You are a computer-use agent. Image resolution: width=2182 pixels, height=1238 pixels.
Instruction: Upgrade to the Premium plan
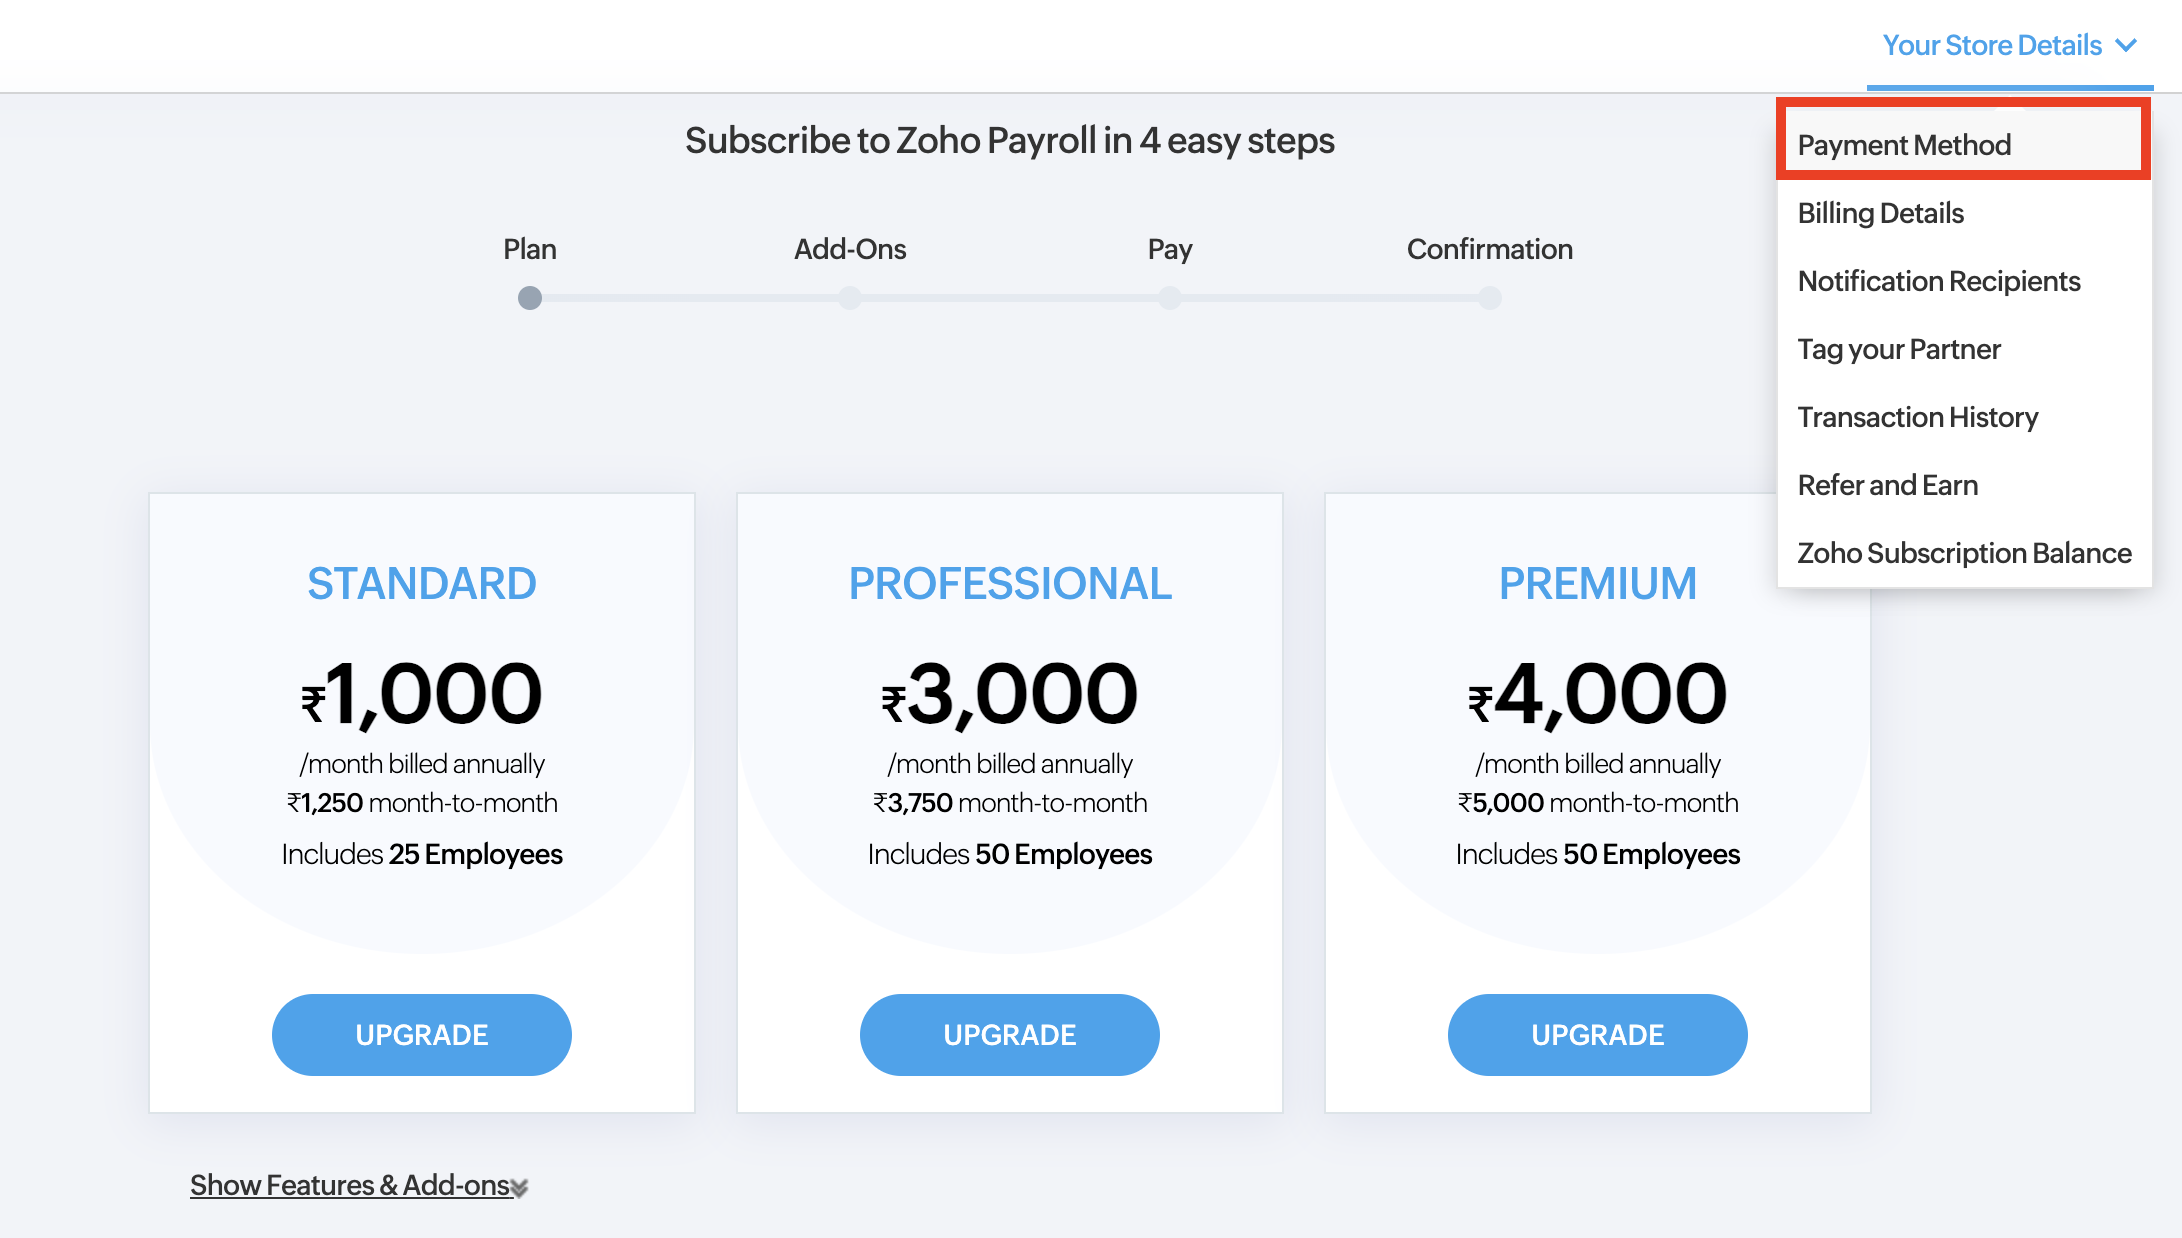[1597, 1034]
